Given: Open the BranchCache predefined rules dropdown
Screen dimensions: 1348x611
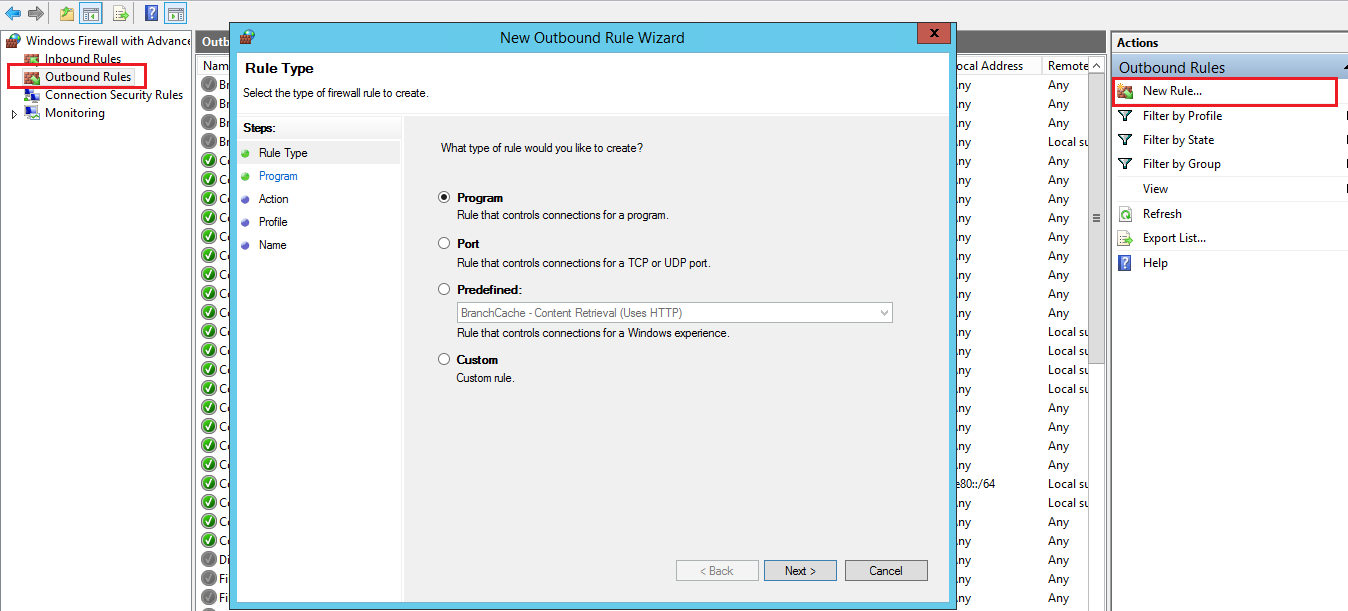Looking at the screenshot, I should 883,312.
